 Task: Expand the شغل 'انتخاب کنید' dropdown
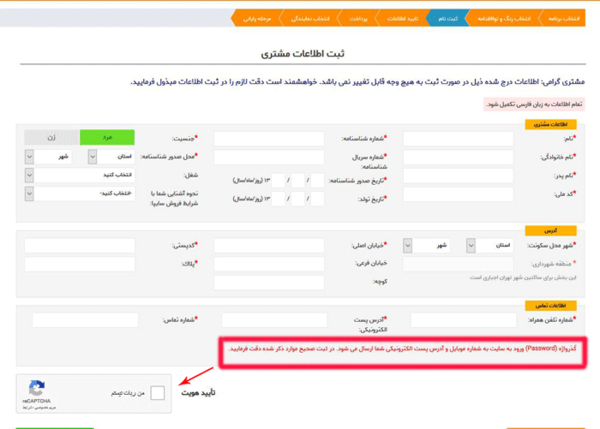click(80, 175)
